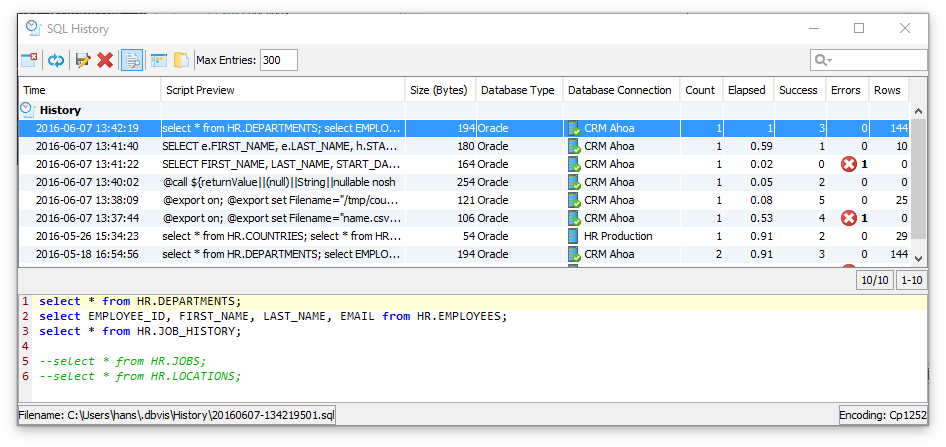
Task: Collapse the History tree node
Action: point(28,110)
